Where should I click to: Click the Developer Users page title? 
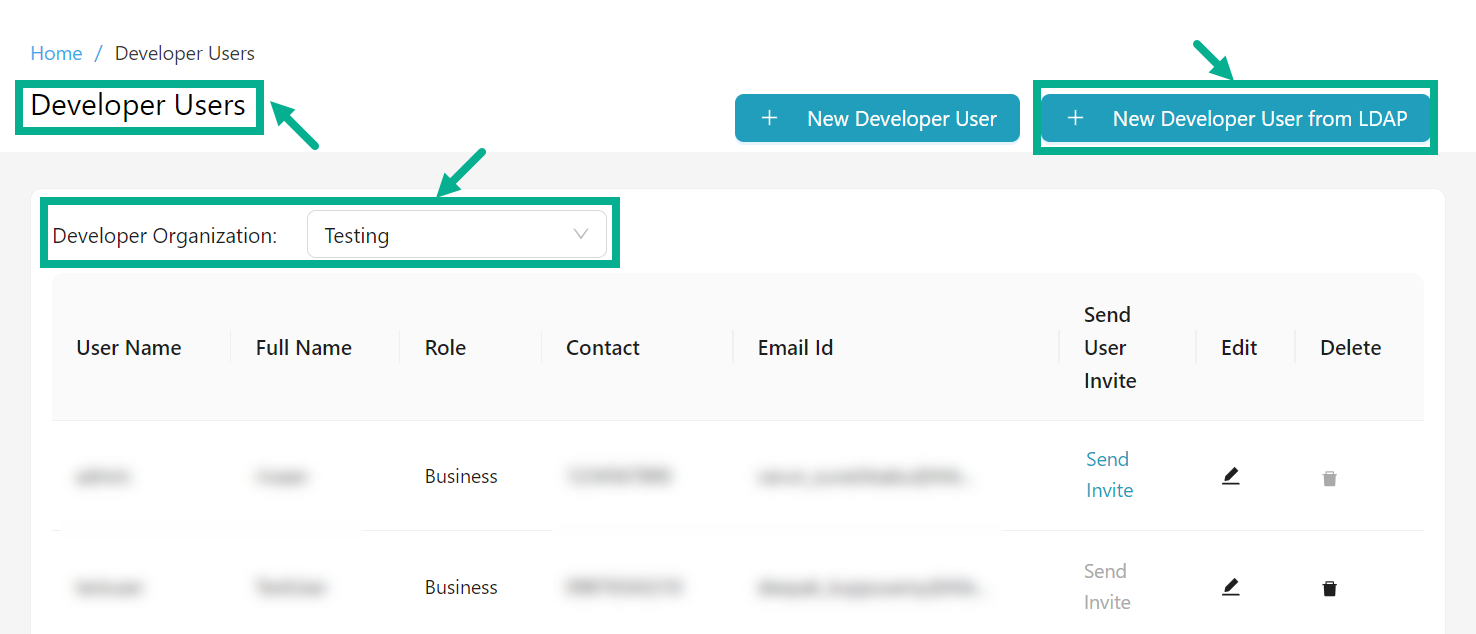[x=139, y=105]
